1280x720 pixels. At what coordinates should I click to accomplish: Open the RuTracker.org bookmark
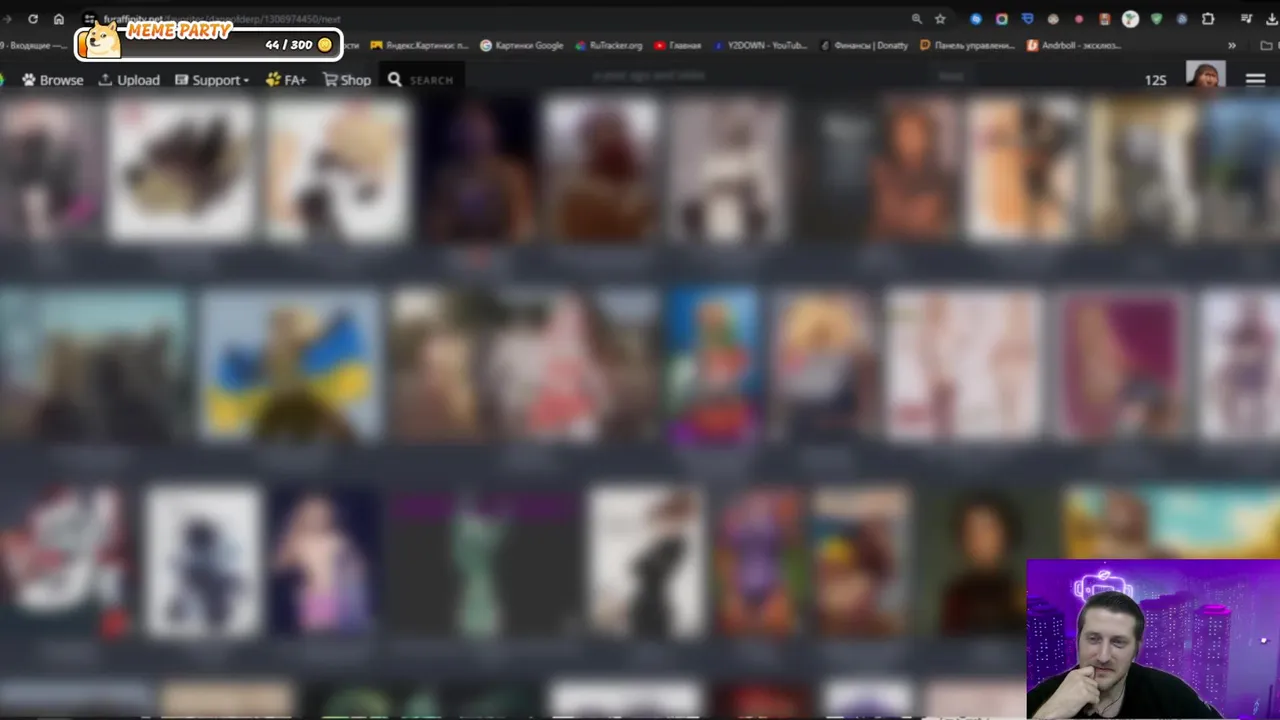(x=609, y=45)
